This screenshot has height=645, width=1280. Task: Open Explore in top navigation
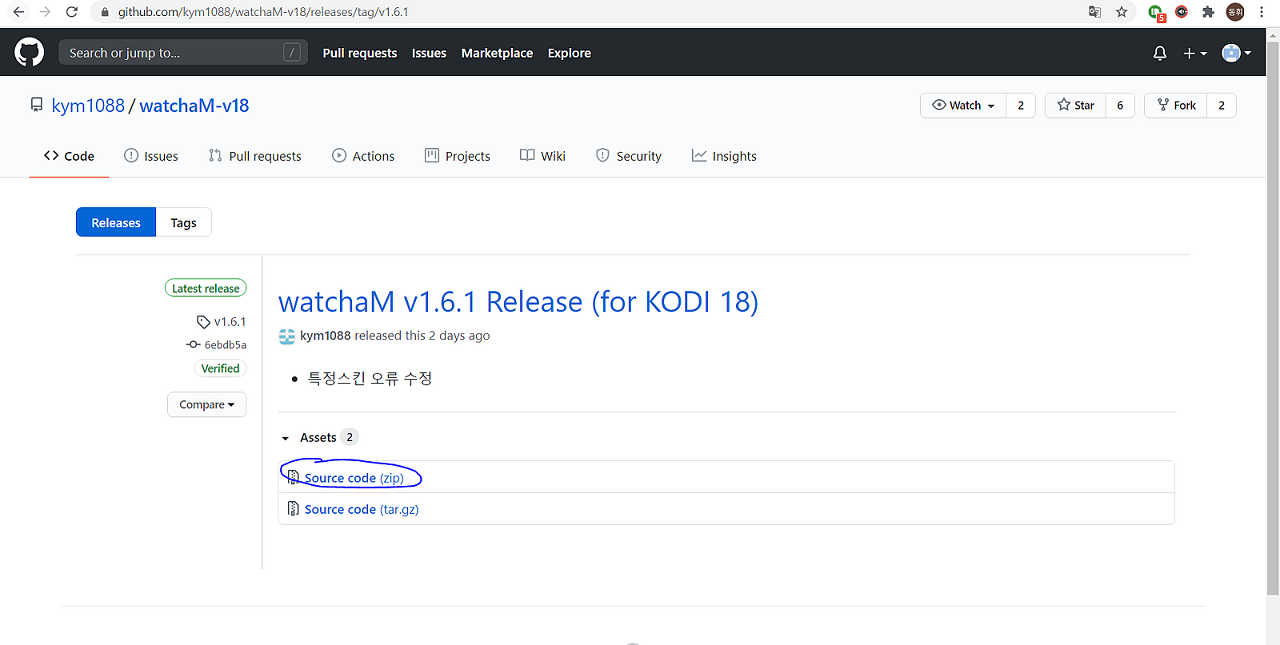coord(569,53)
